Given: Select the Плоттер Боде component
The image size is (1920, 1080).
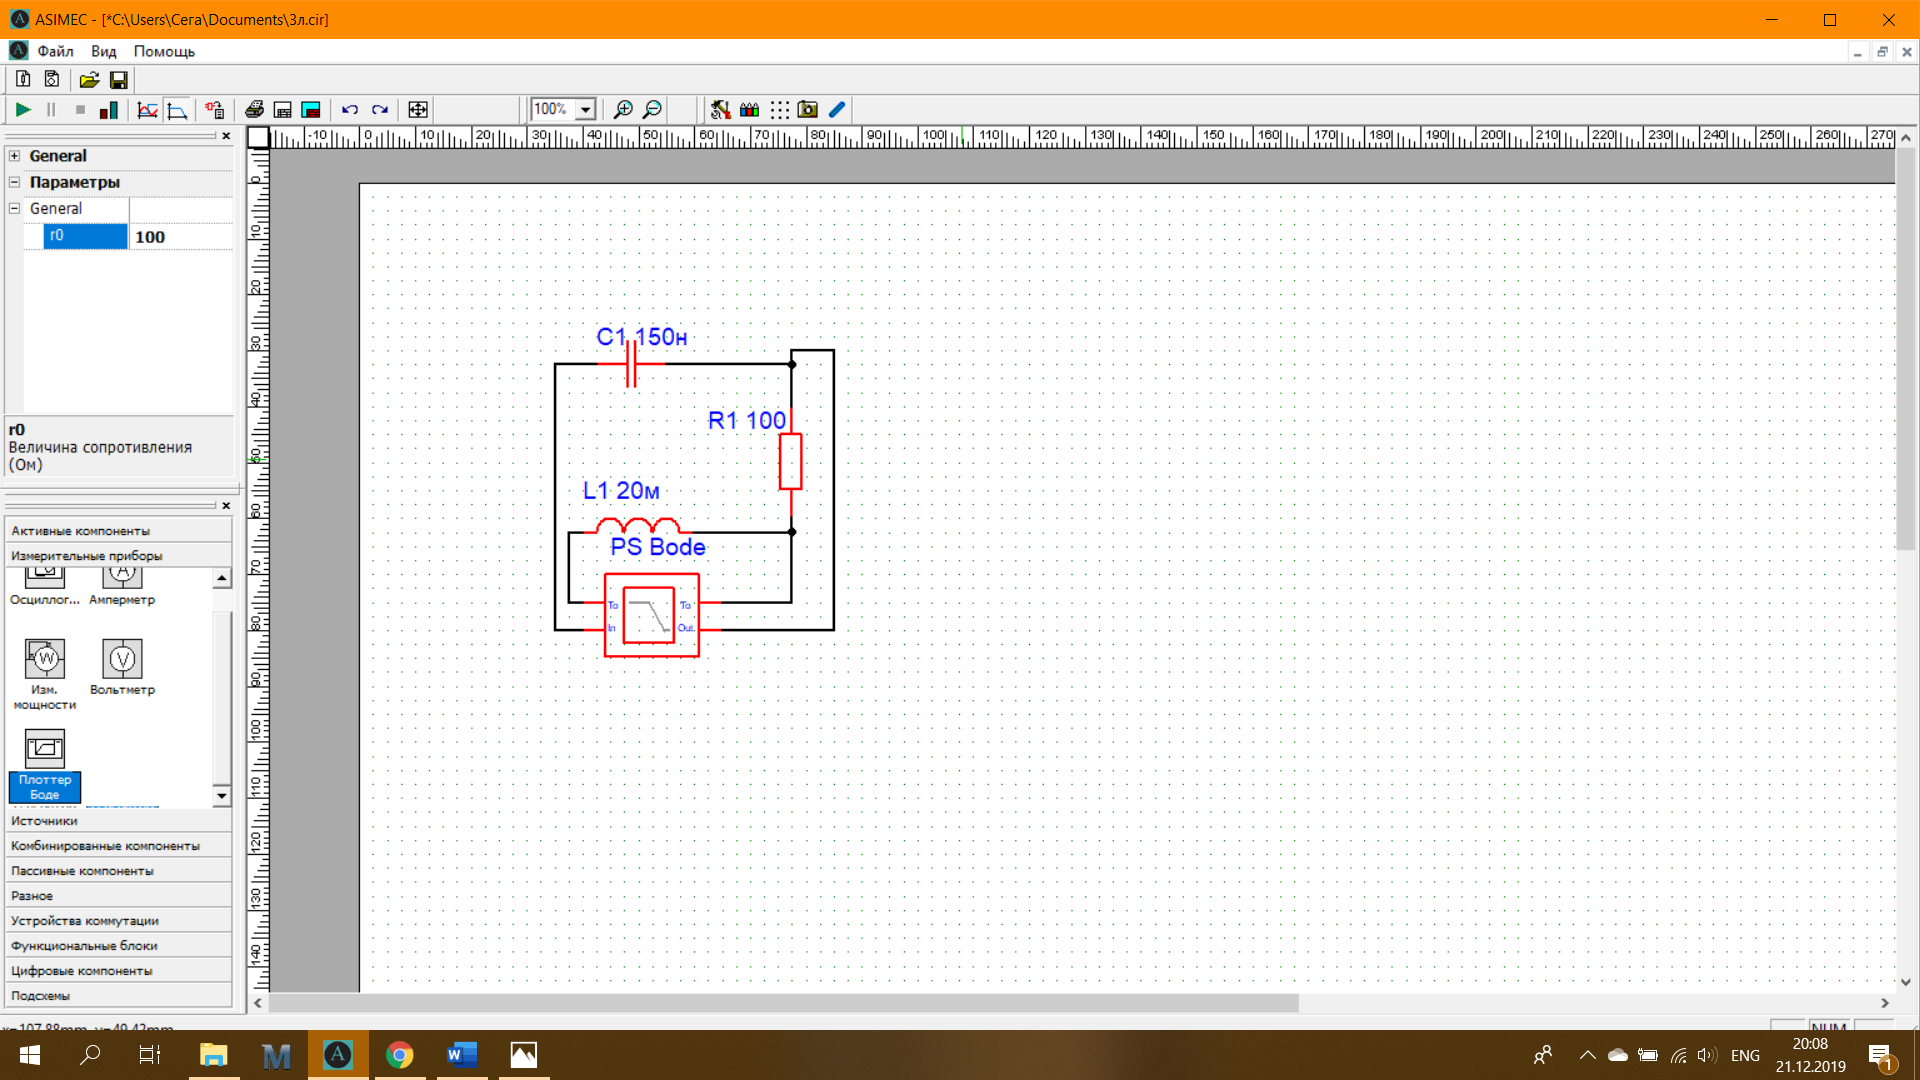Looking at the screenshot, I should click(x=45, y=765).
